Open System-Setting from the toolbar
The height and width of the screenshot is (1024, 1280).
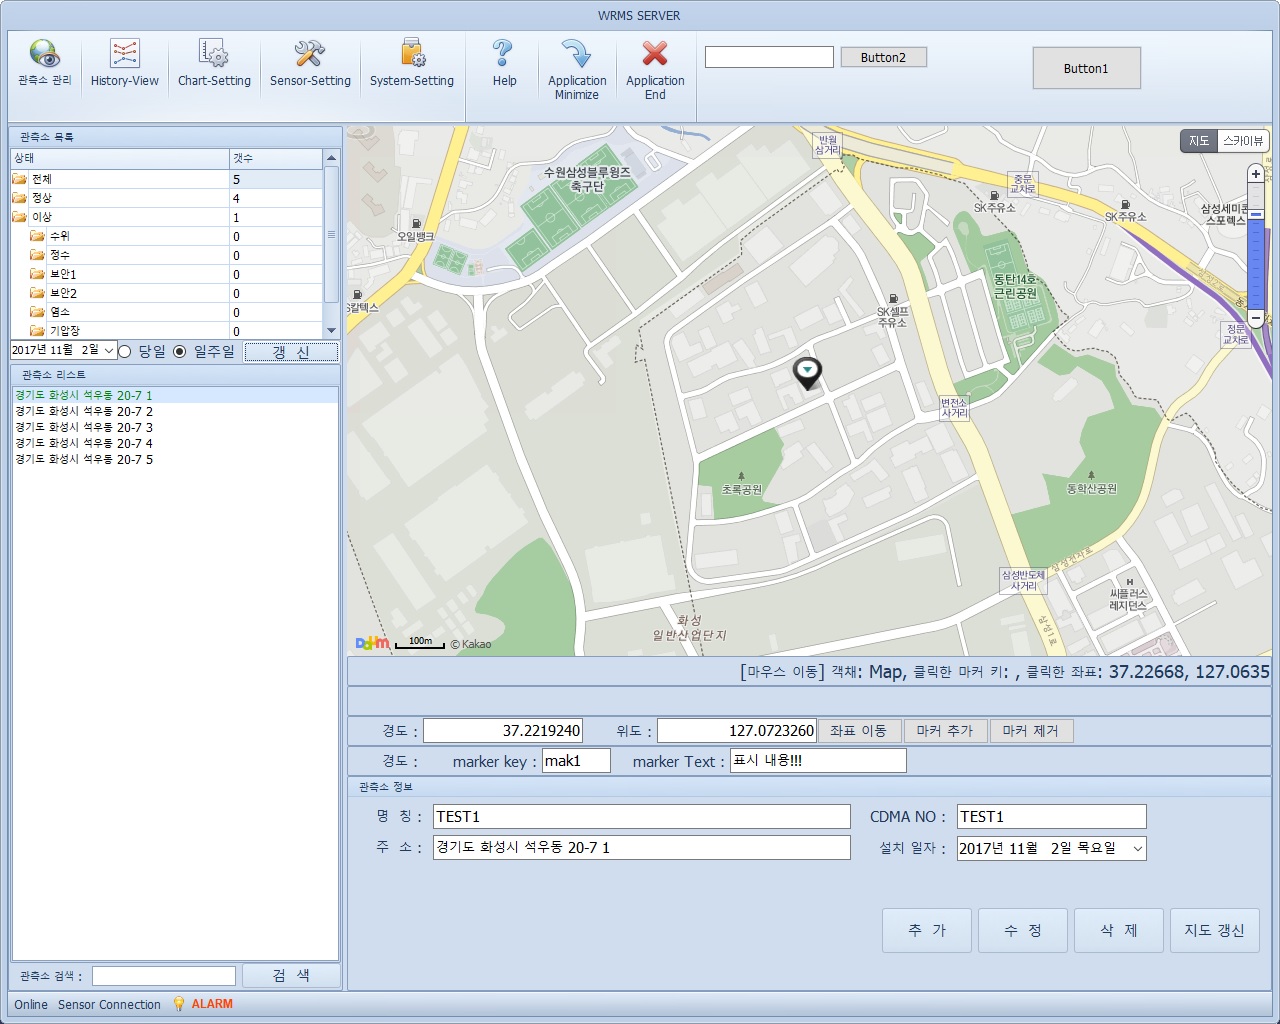pyautogui.click(x=412, y=62)
